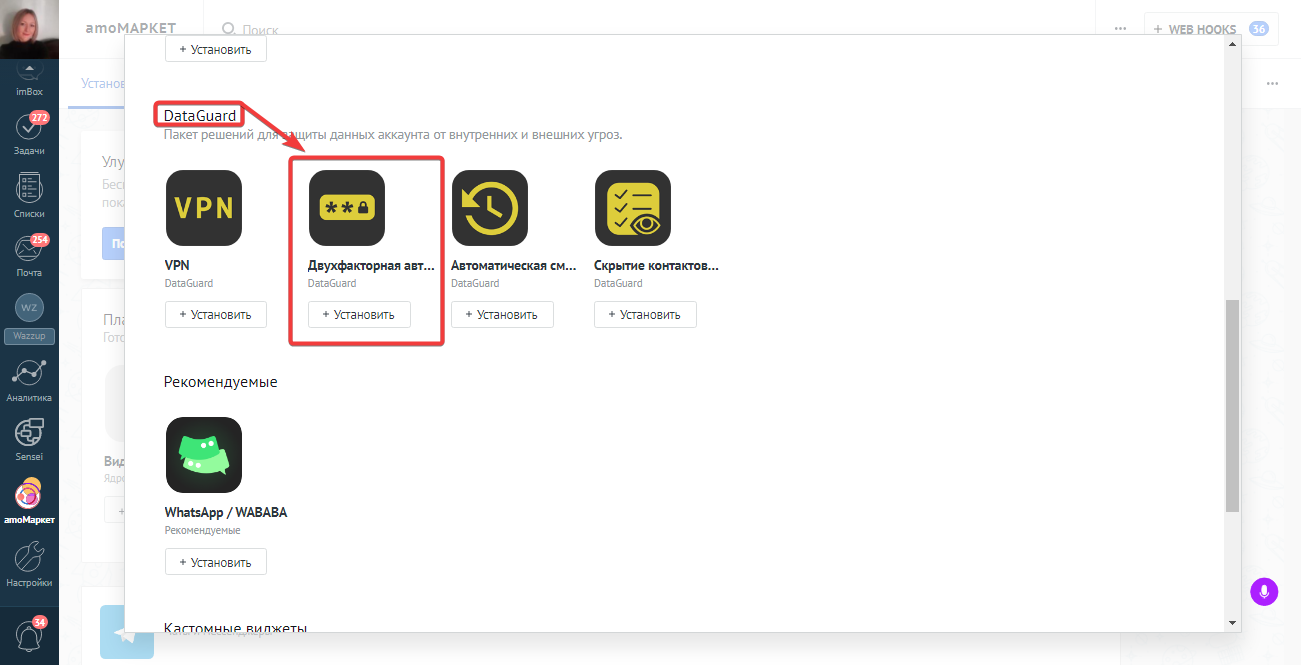Open the three-dots menu near WEB HOOKS
The height and width of the screenshot is (665, 1301).
[1120, 29]
